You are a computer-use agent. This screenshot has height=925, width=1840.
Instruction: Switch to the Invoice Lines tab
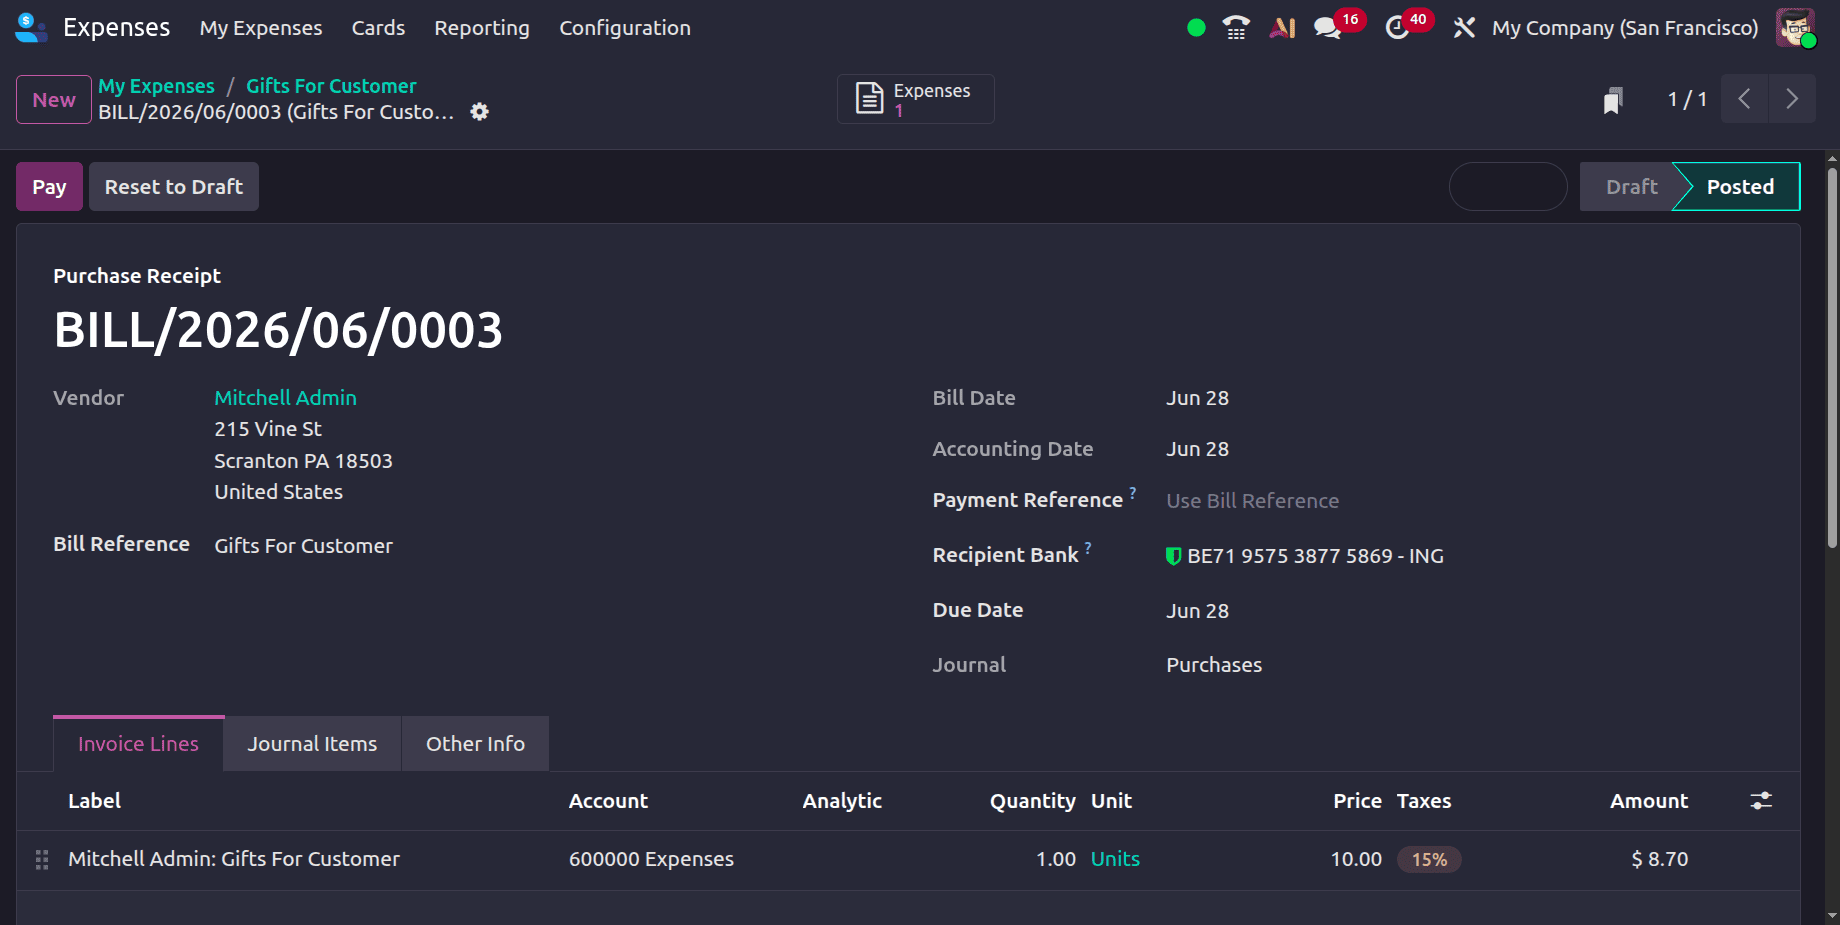(x=138, y=744)
